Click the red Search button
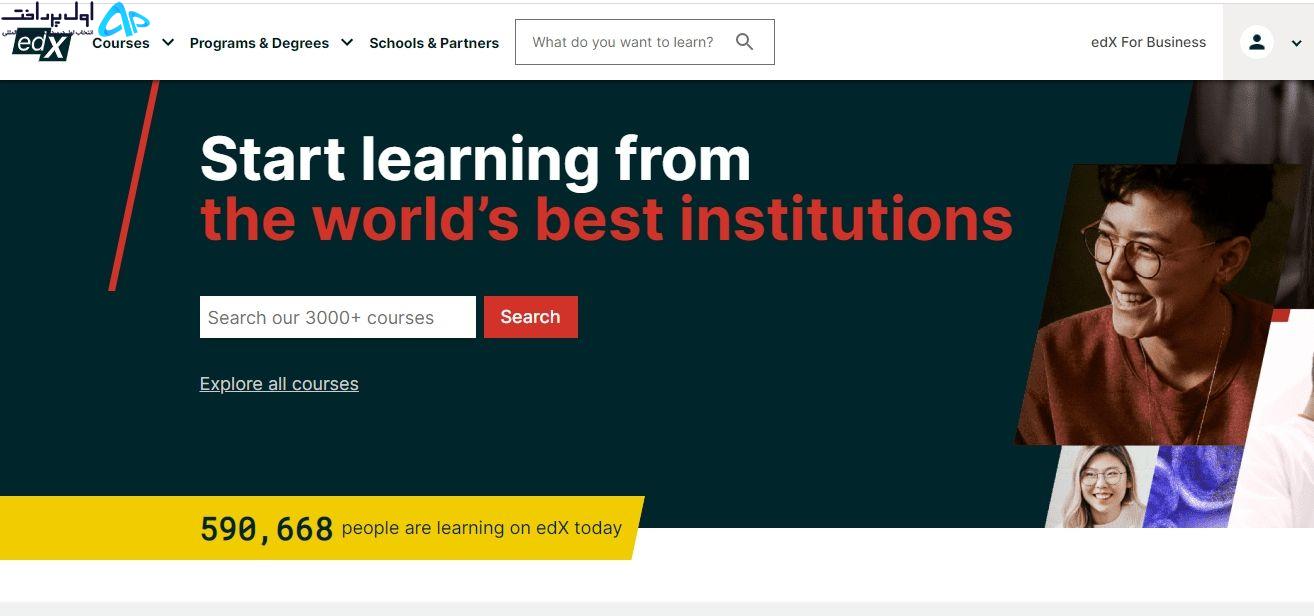 click(x=531, y=317)
